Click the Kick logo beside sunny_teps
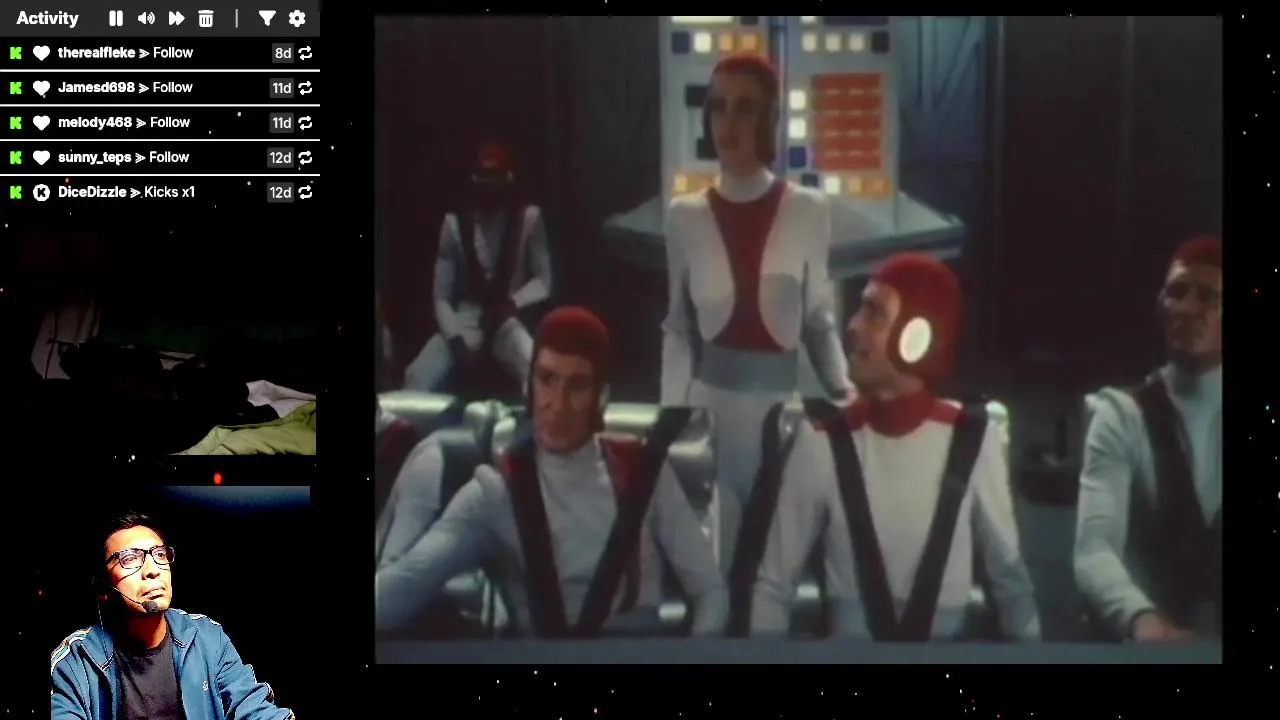This screenshot has width=1280, height=720. tap(16, 158)
